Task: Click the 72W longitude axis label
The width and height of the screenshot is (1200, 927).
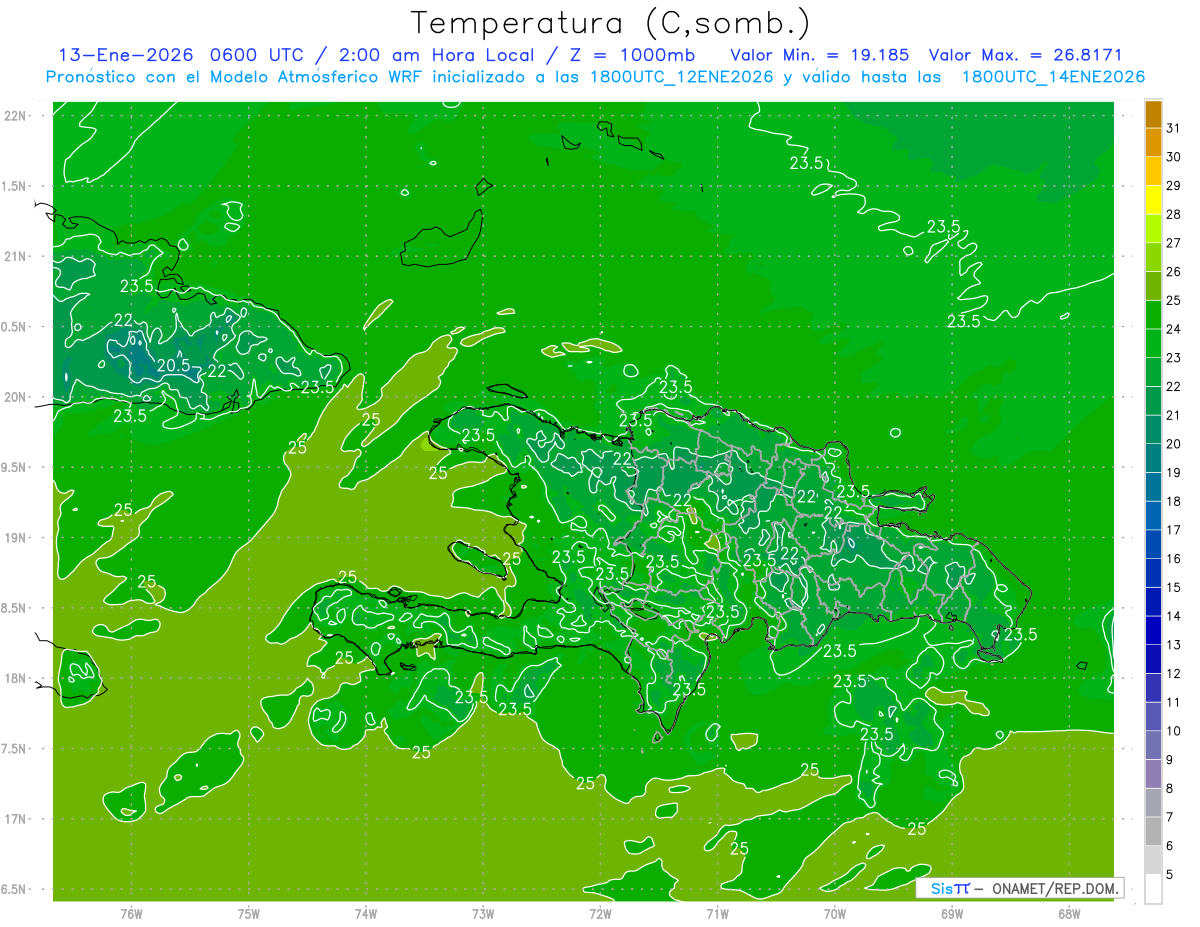Action: [600, 913]
